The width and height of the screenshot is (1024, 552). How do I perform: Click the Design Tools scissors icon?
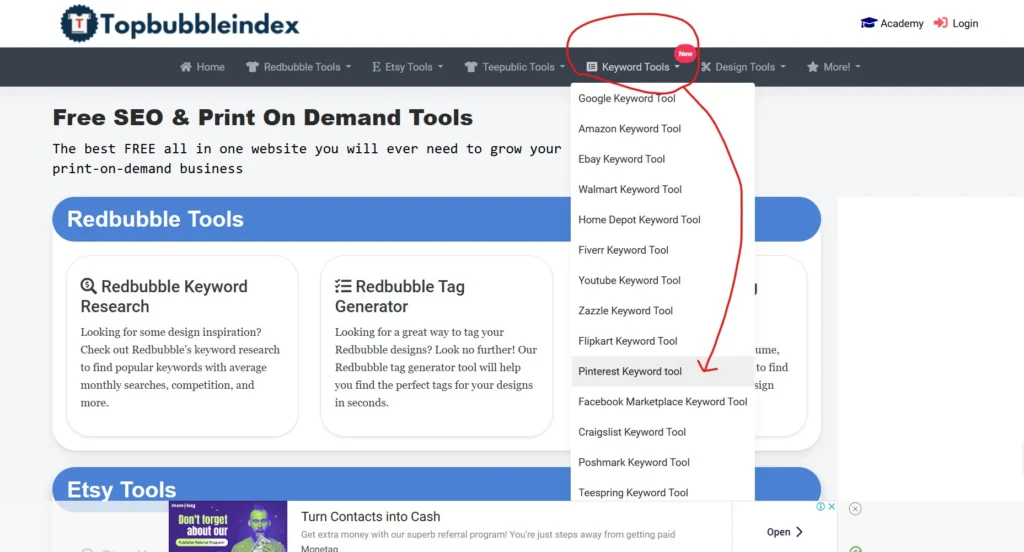pyautogui.click(x=706, y=67)
